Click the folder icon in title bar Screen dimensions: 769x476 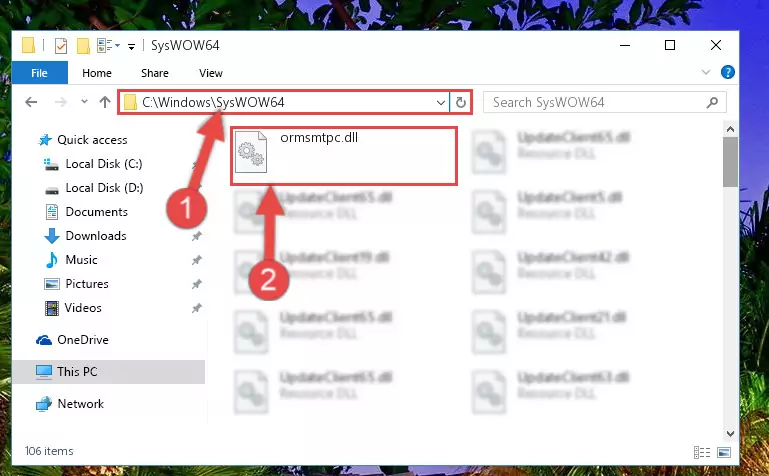tap(28, 46)
